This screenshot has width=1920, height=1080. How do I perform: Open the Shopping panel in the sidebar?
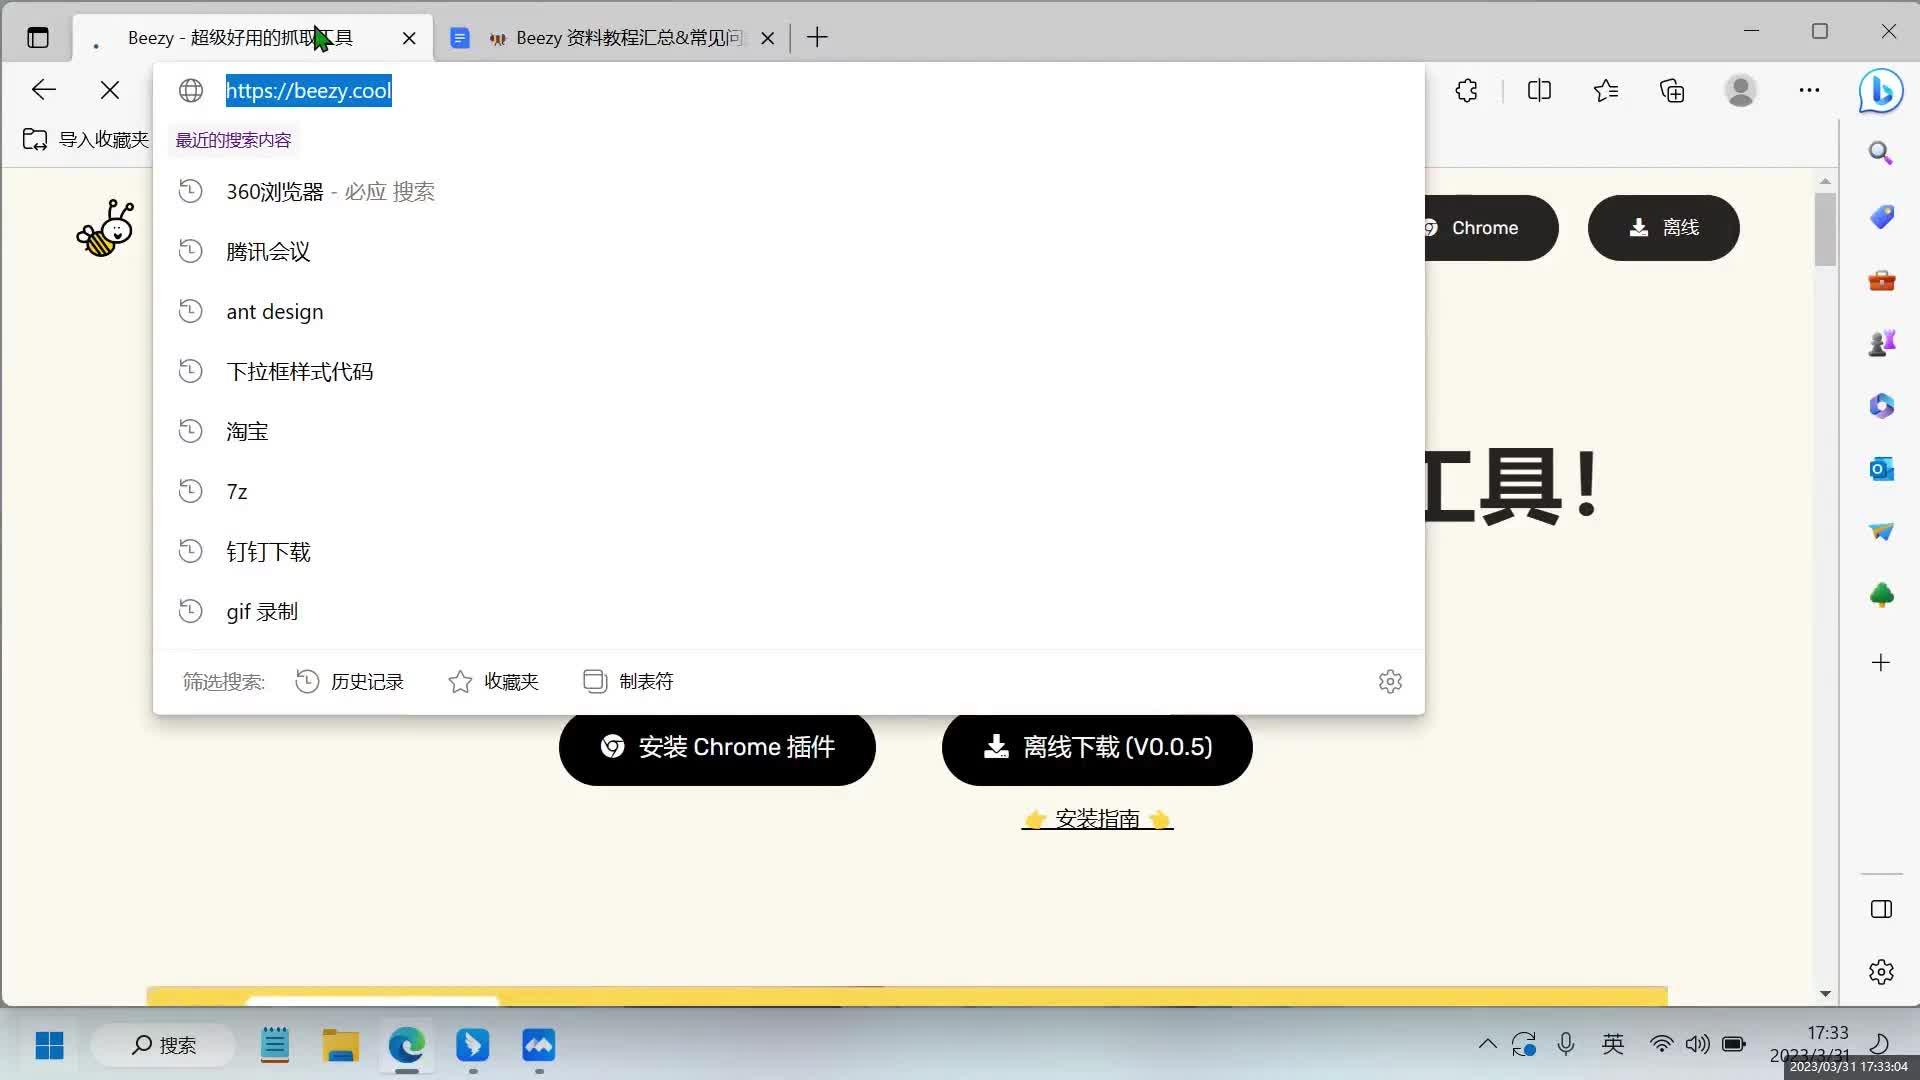tap(1881, 216)
